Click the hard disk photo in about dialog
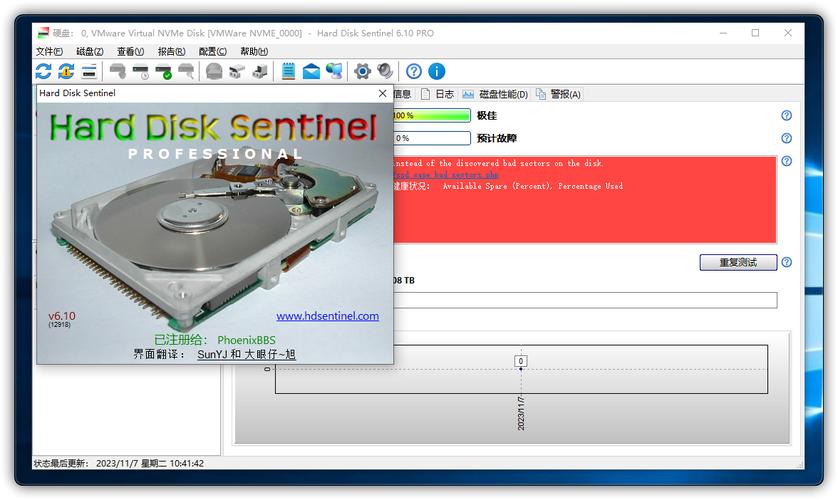The image size is (838, 500). [x=214, y=240]
